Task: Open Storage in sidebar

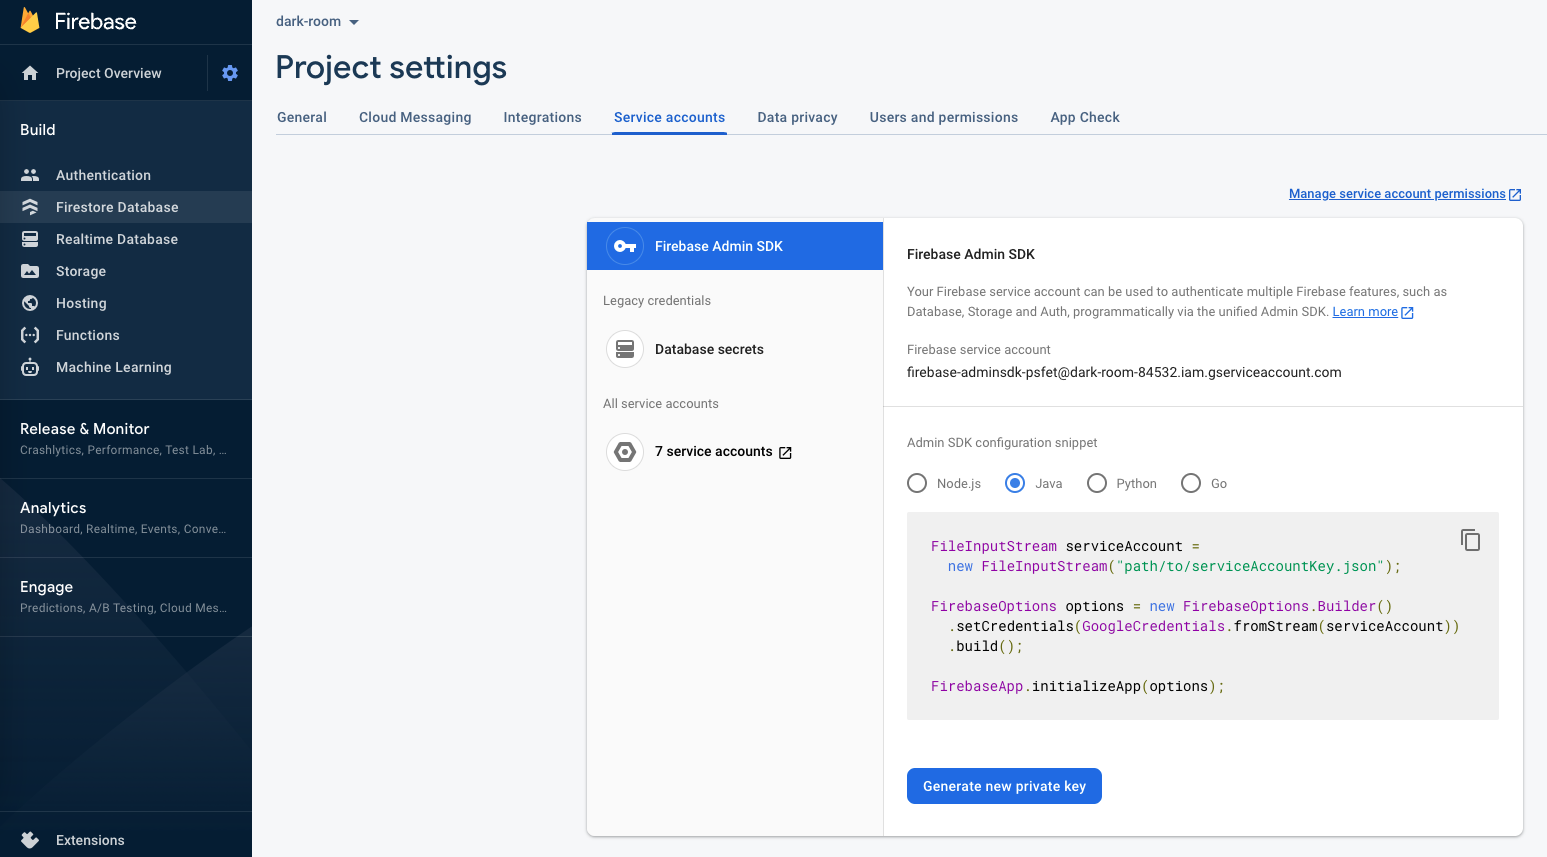Action: pos(126,271)
